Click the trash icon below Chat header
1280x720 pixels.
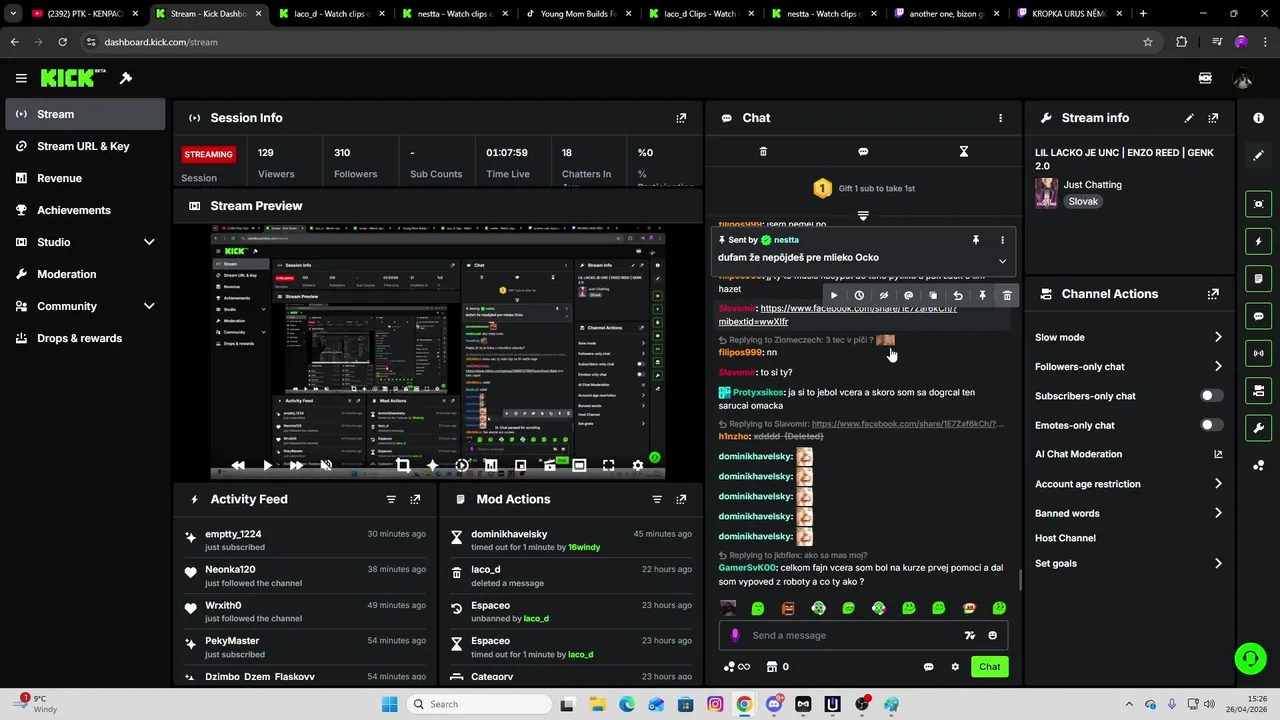click(x=763, y=152)
